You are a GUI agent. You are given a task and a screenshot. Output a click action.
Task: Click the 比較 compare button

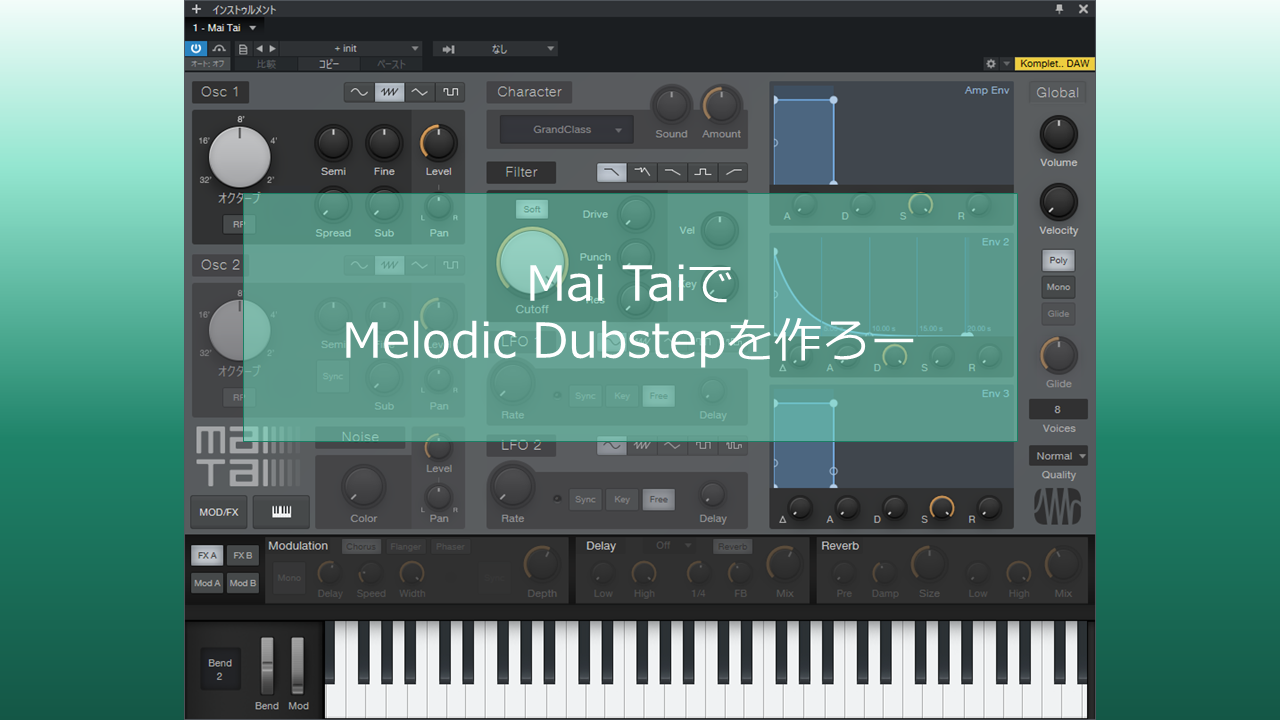(x=266, y=64)
